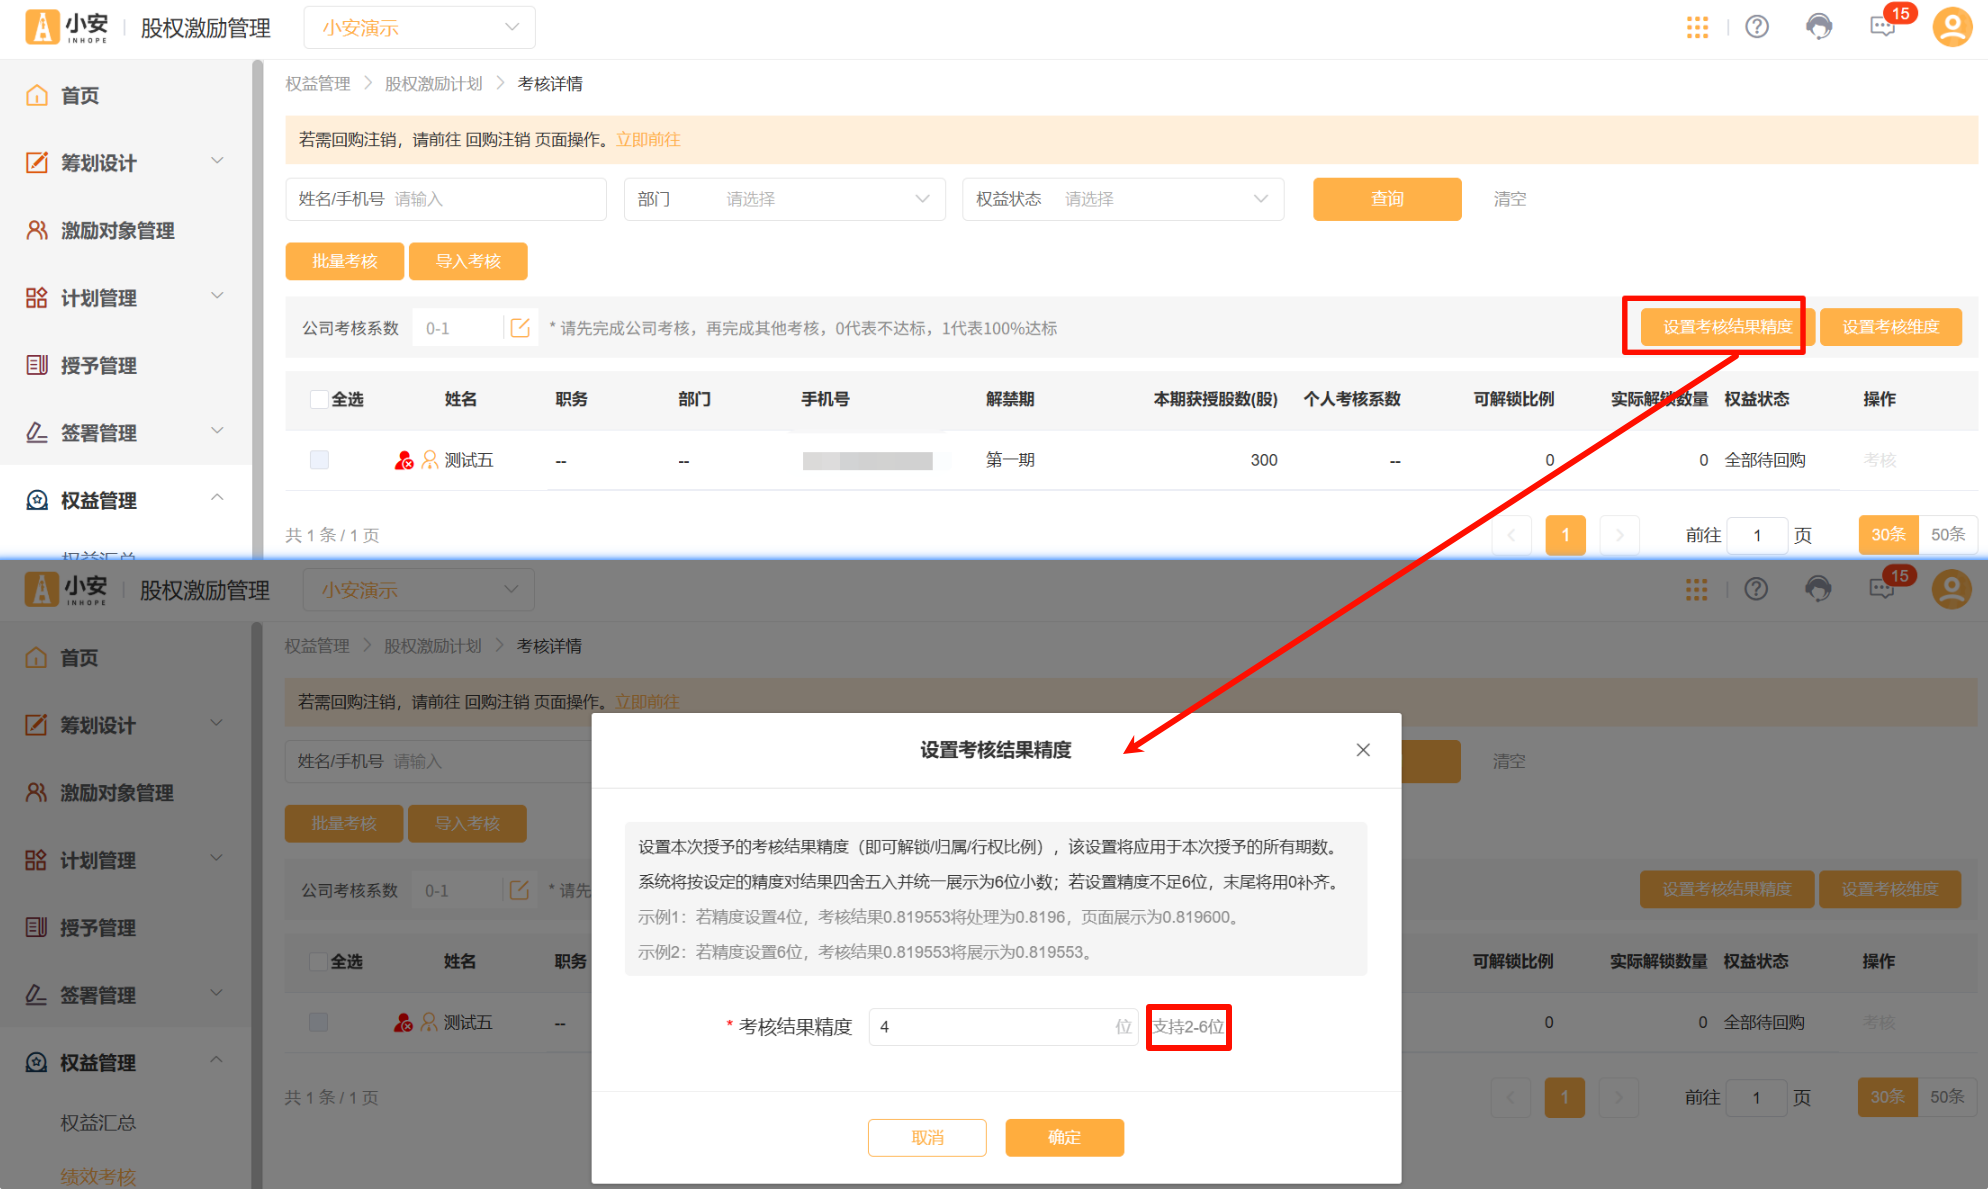Select the 30条 page size option
Screen dimensions: 1988x1189
1887,535
